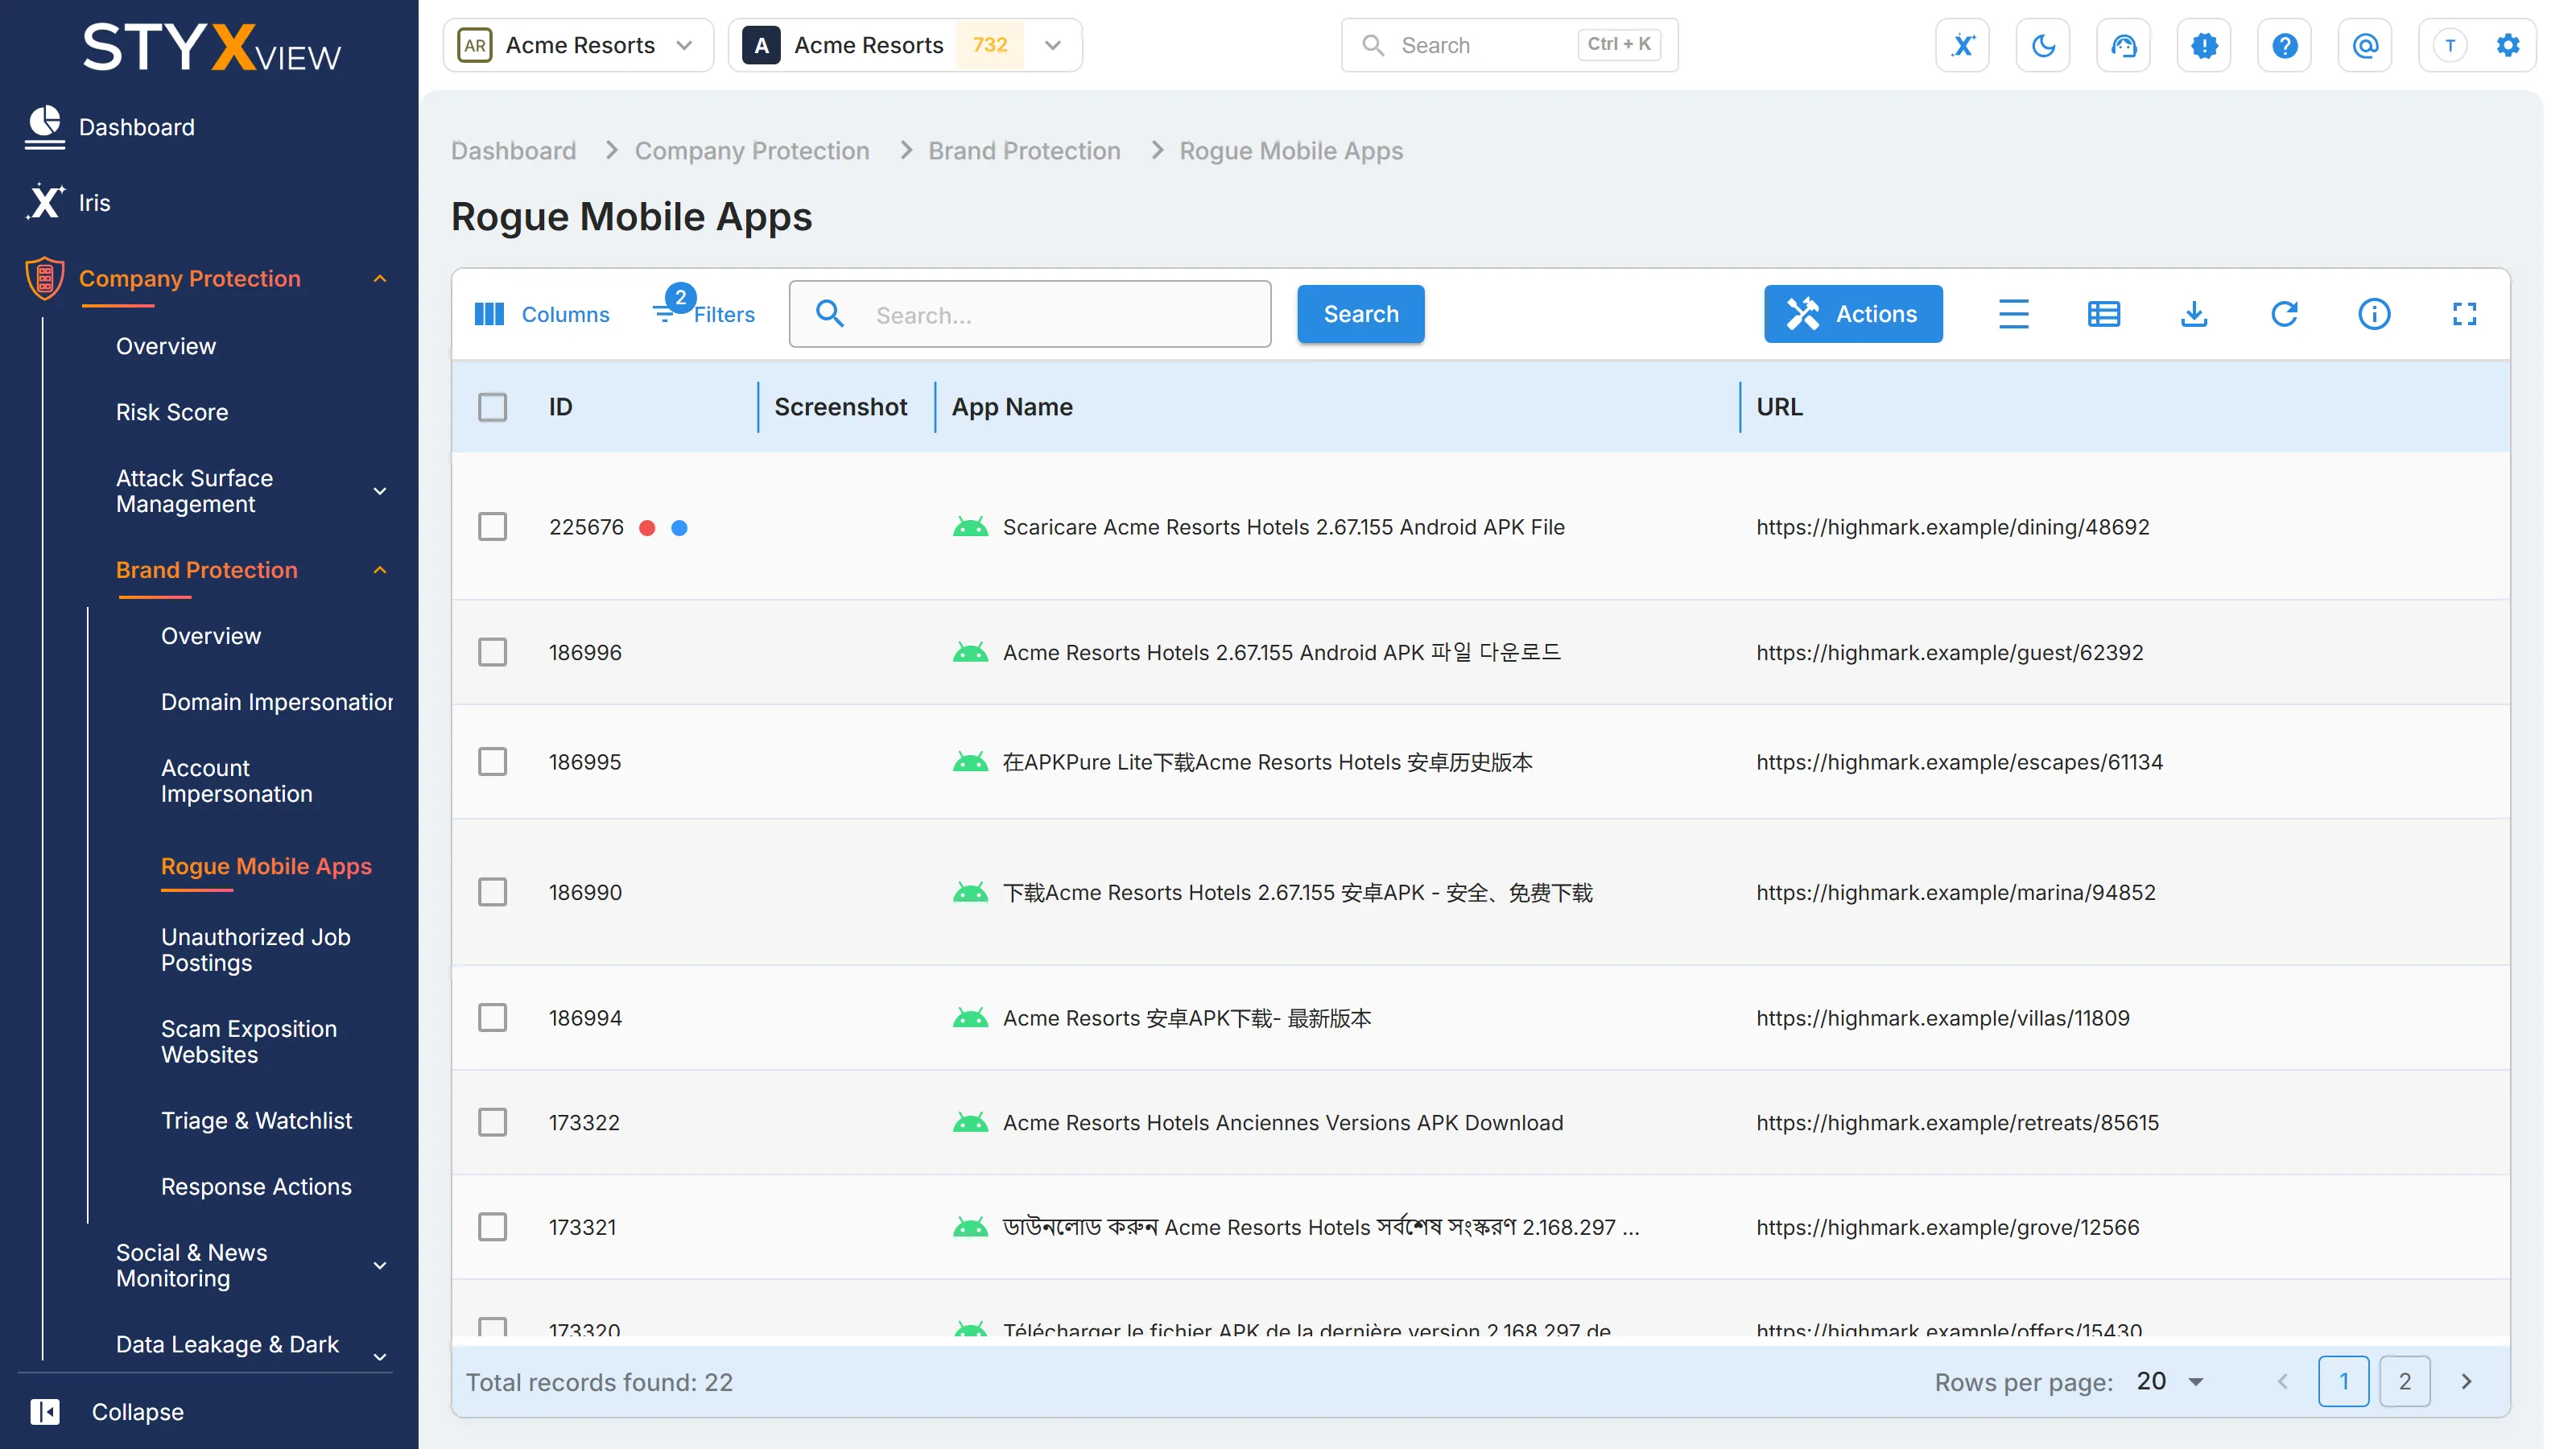The width and height of the screenshot is (2576, 1449).
Task: Open settings gear in top bar
Action: [2507, 45]
